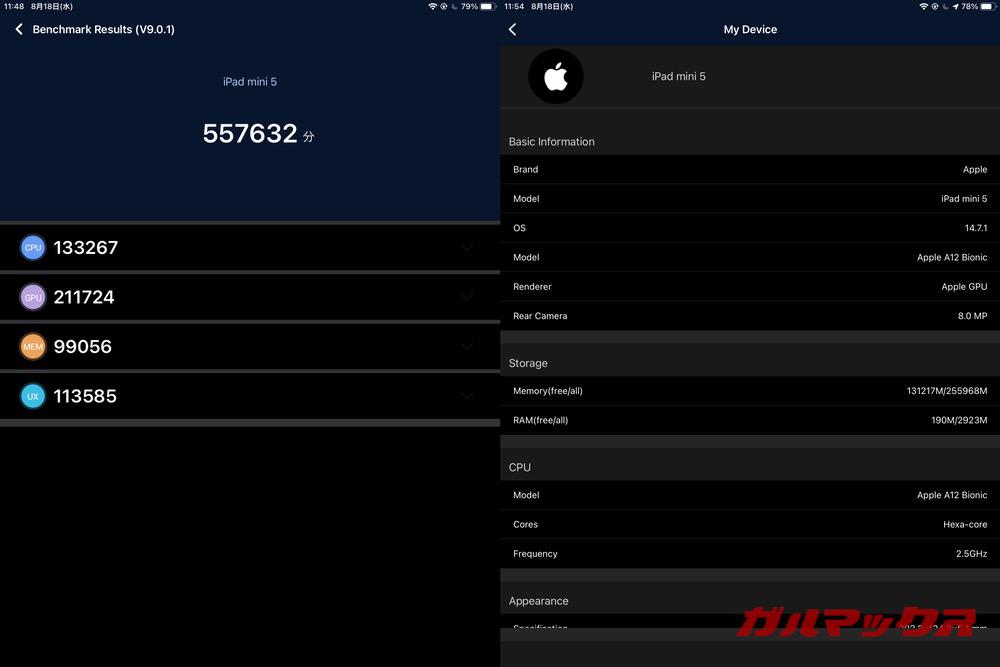The width and height of the screenshot is (1000, 667).
Task: Select the Benchmark Results header title
Action: (x=101, y=29)
